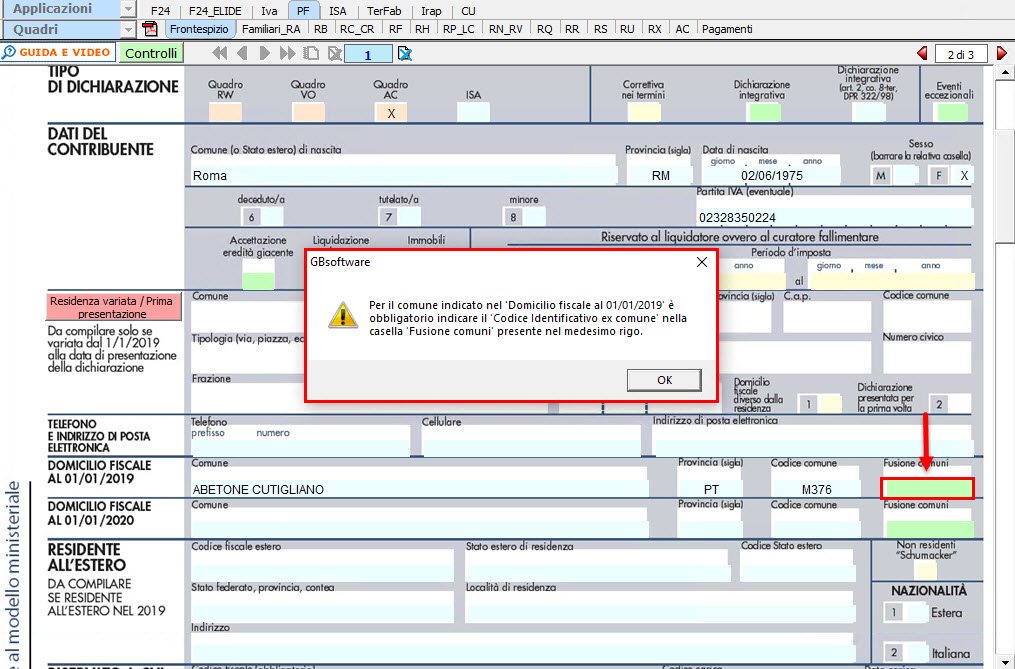Expand the Applicazioni dropdown
Image resolution: width=1015 pixels, height=669 pixels.
pos(128,9)
